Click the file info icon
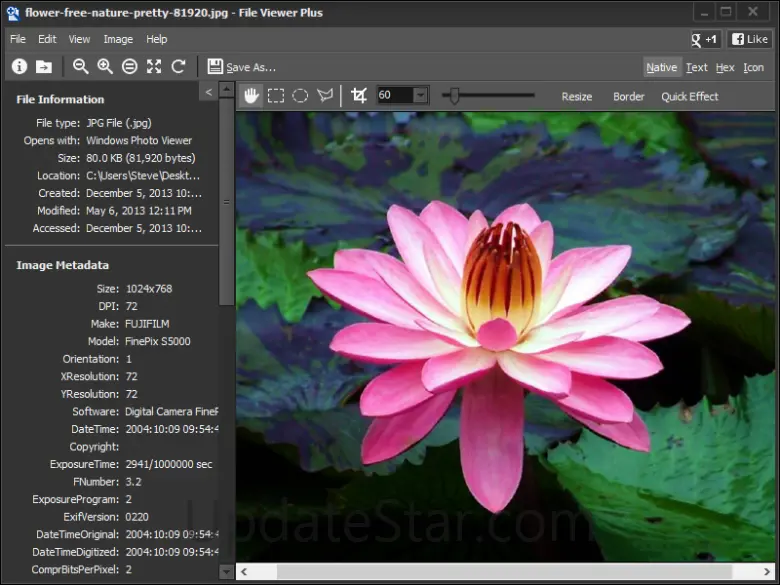Screen dimensions: 780x585 pos(19,67)
